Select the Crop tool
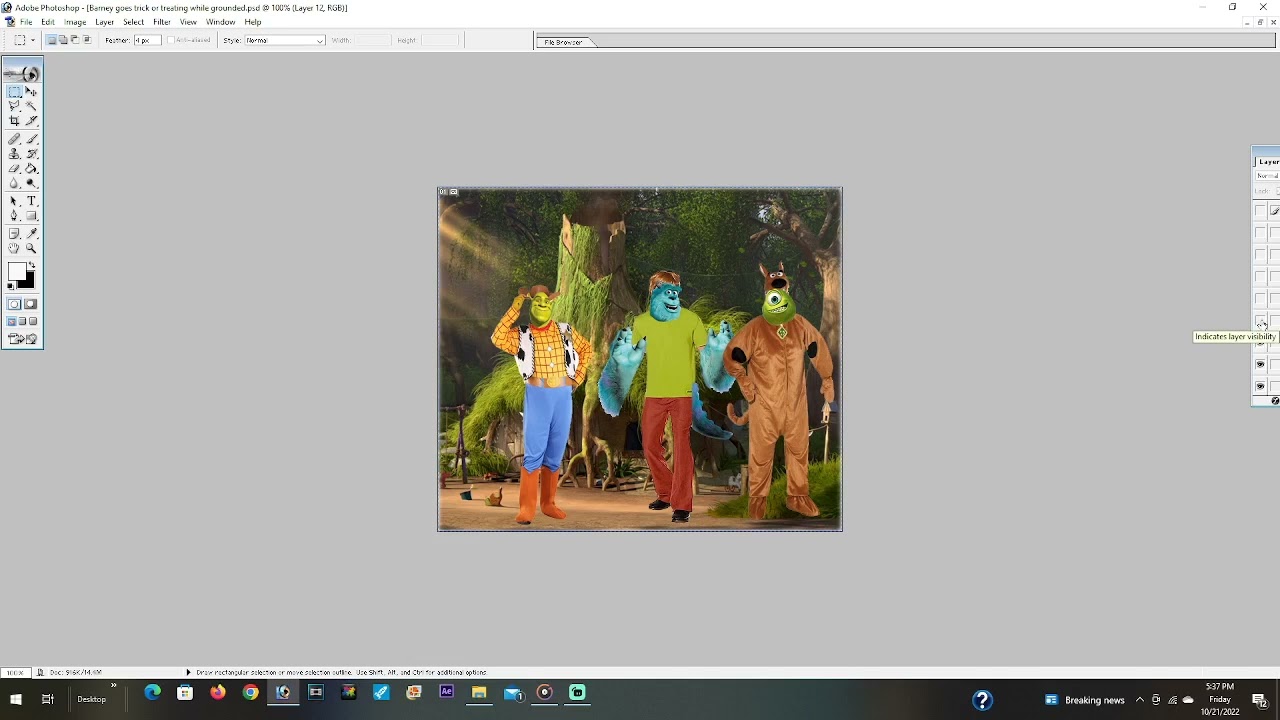This screenshot has width=1280, height=720. pos(15,120)
